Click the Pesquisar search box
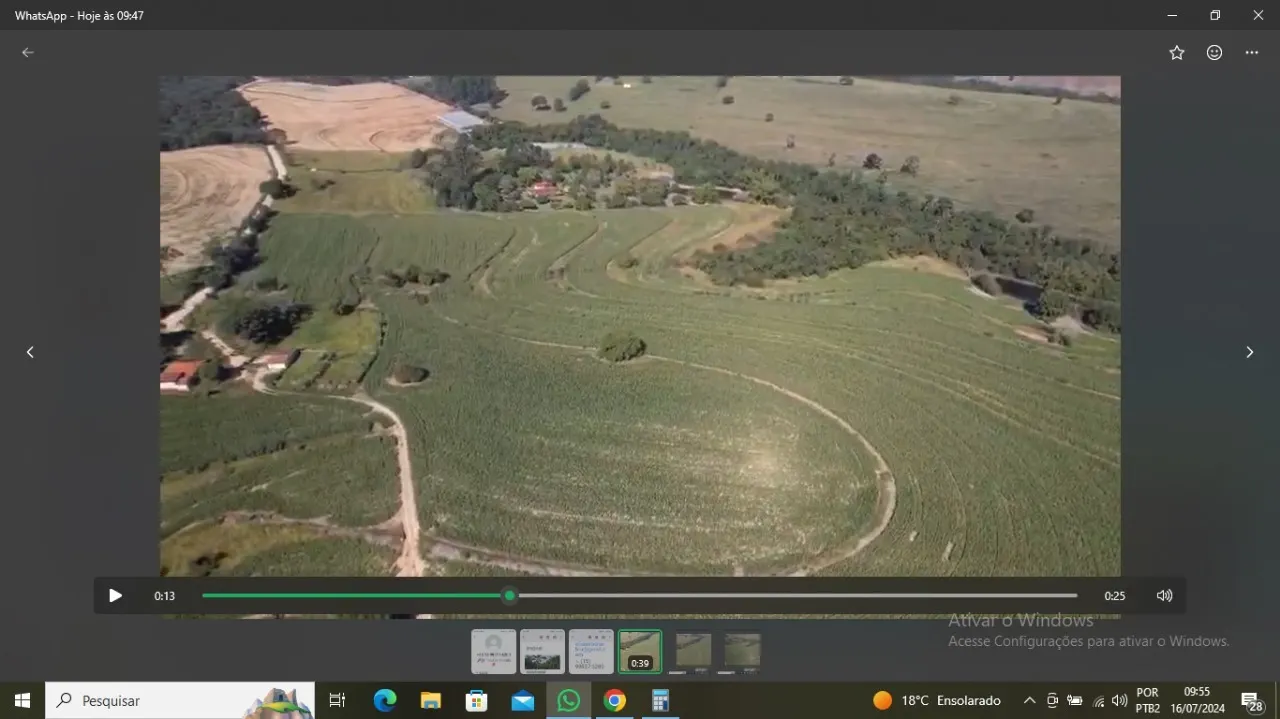 pos(180,701)
